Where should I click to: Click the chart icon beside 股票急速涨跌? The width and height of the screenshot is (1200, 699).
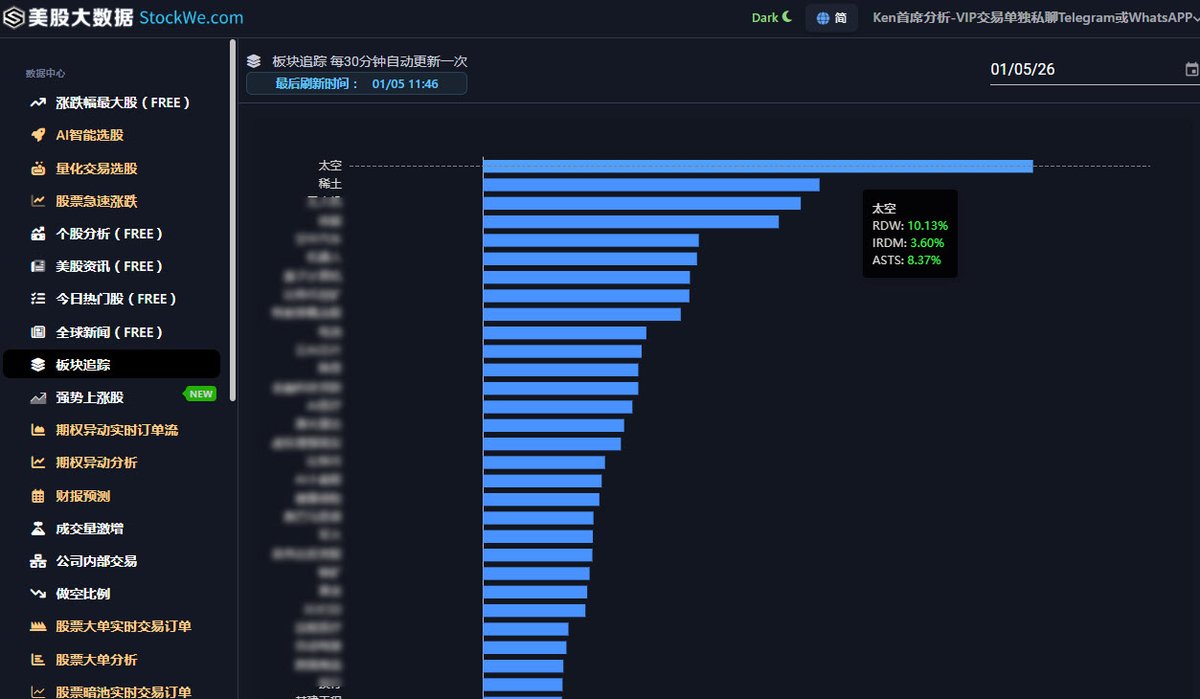(38, 201)
